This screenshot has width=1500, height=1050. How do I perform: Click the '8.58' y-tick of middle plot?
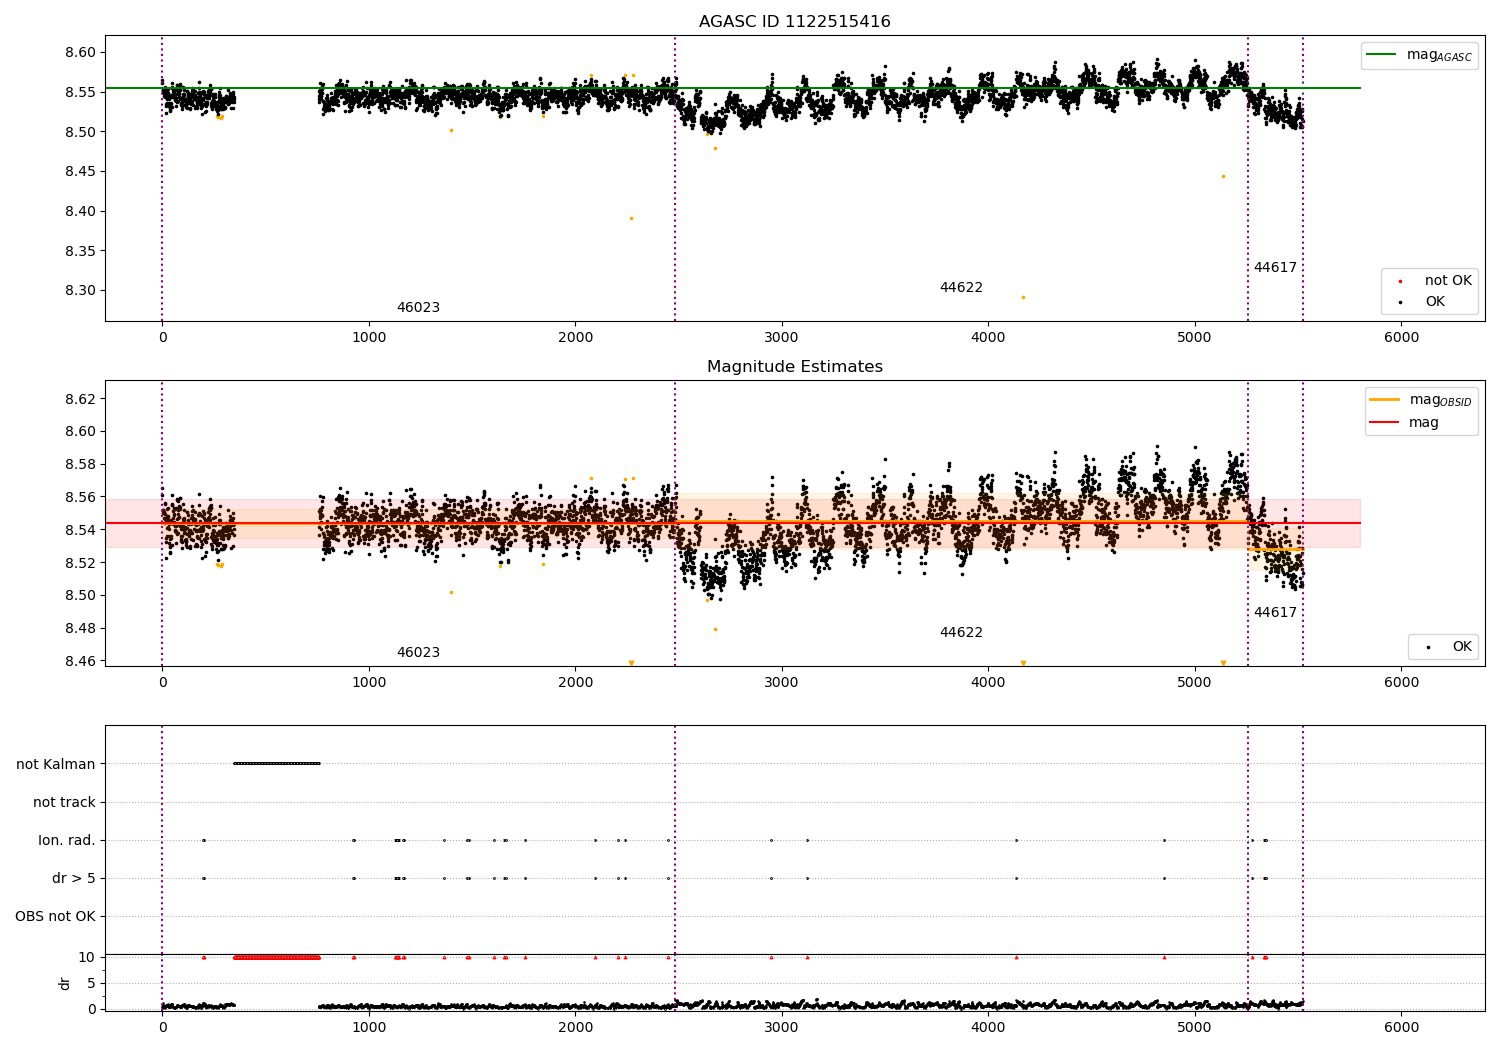pos(80,465)
